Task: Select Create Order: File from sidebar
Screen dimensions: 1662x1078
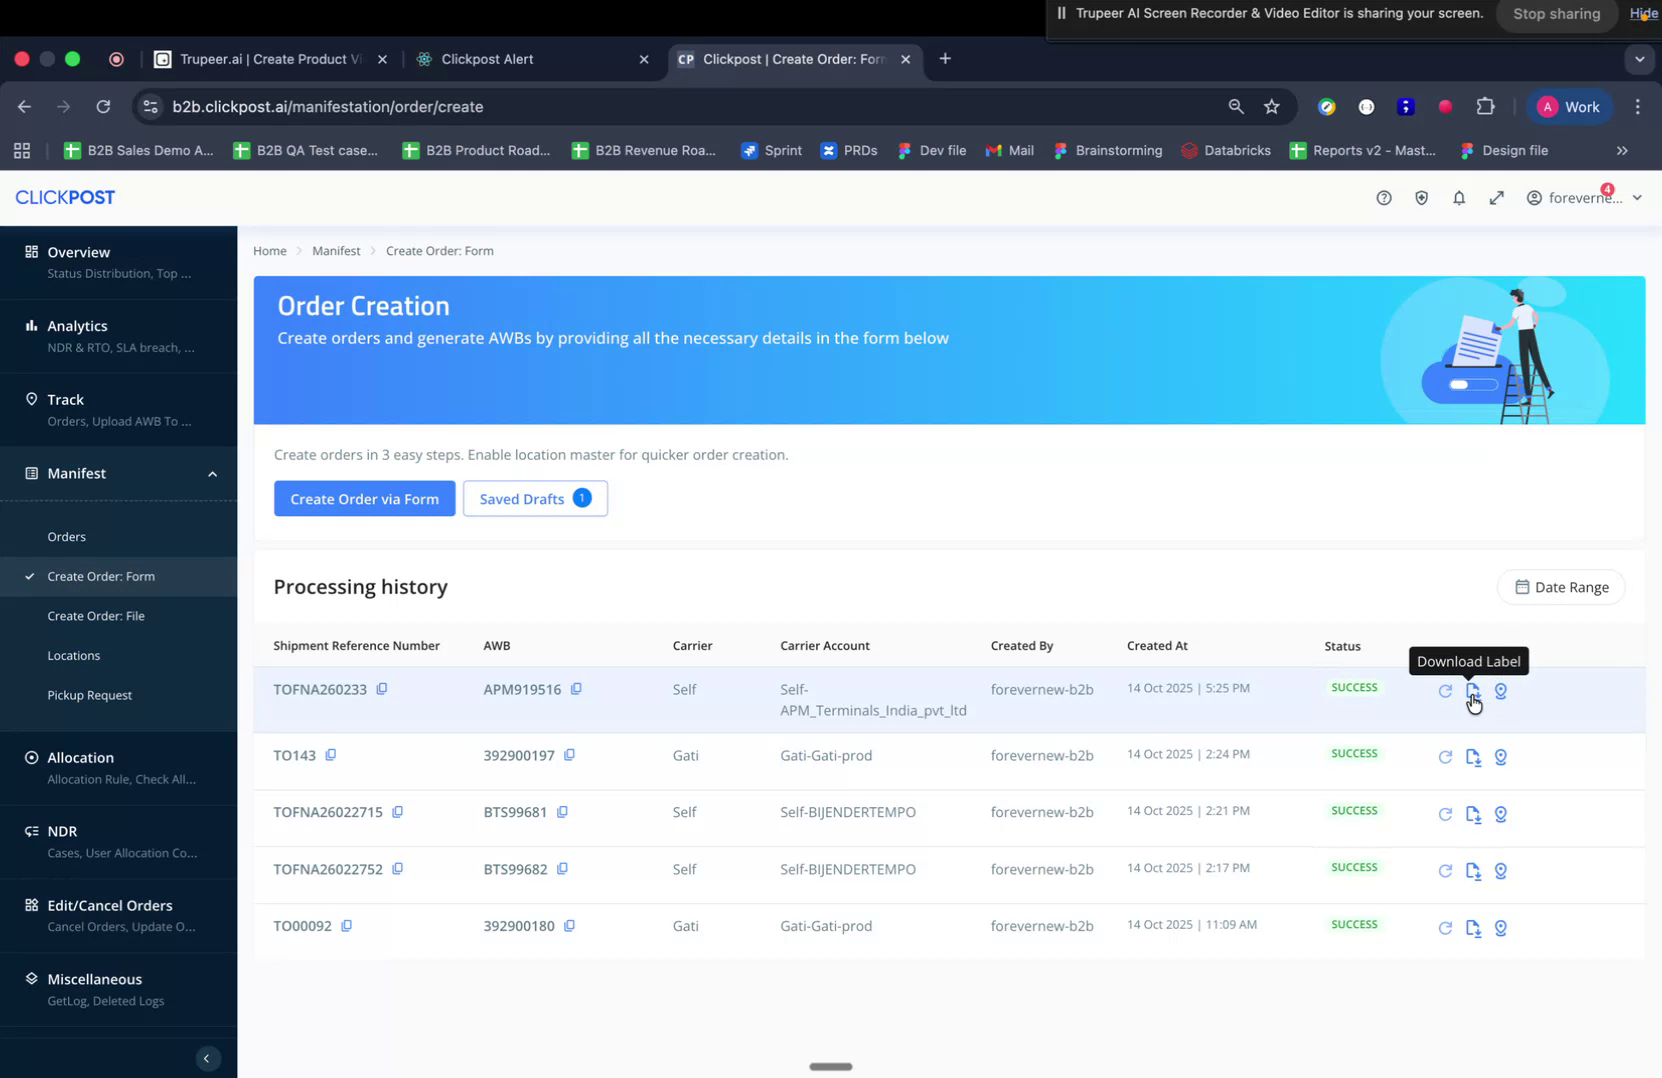Action: [x=96, y=616]
